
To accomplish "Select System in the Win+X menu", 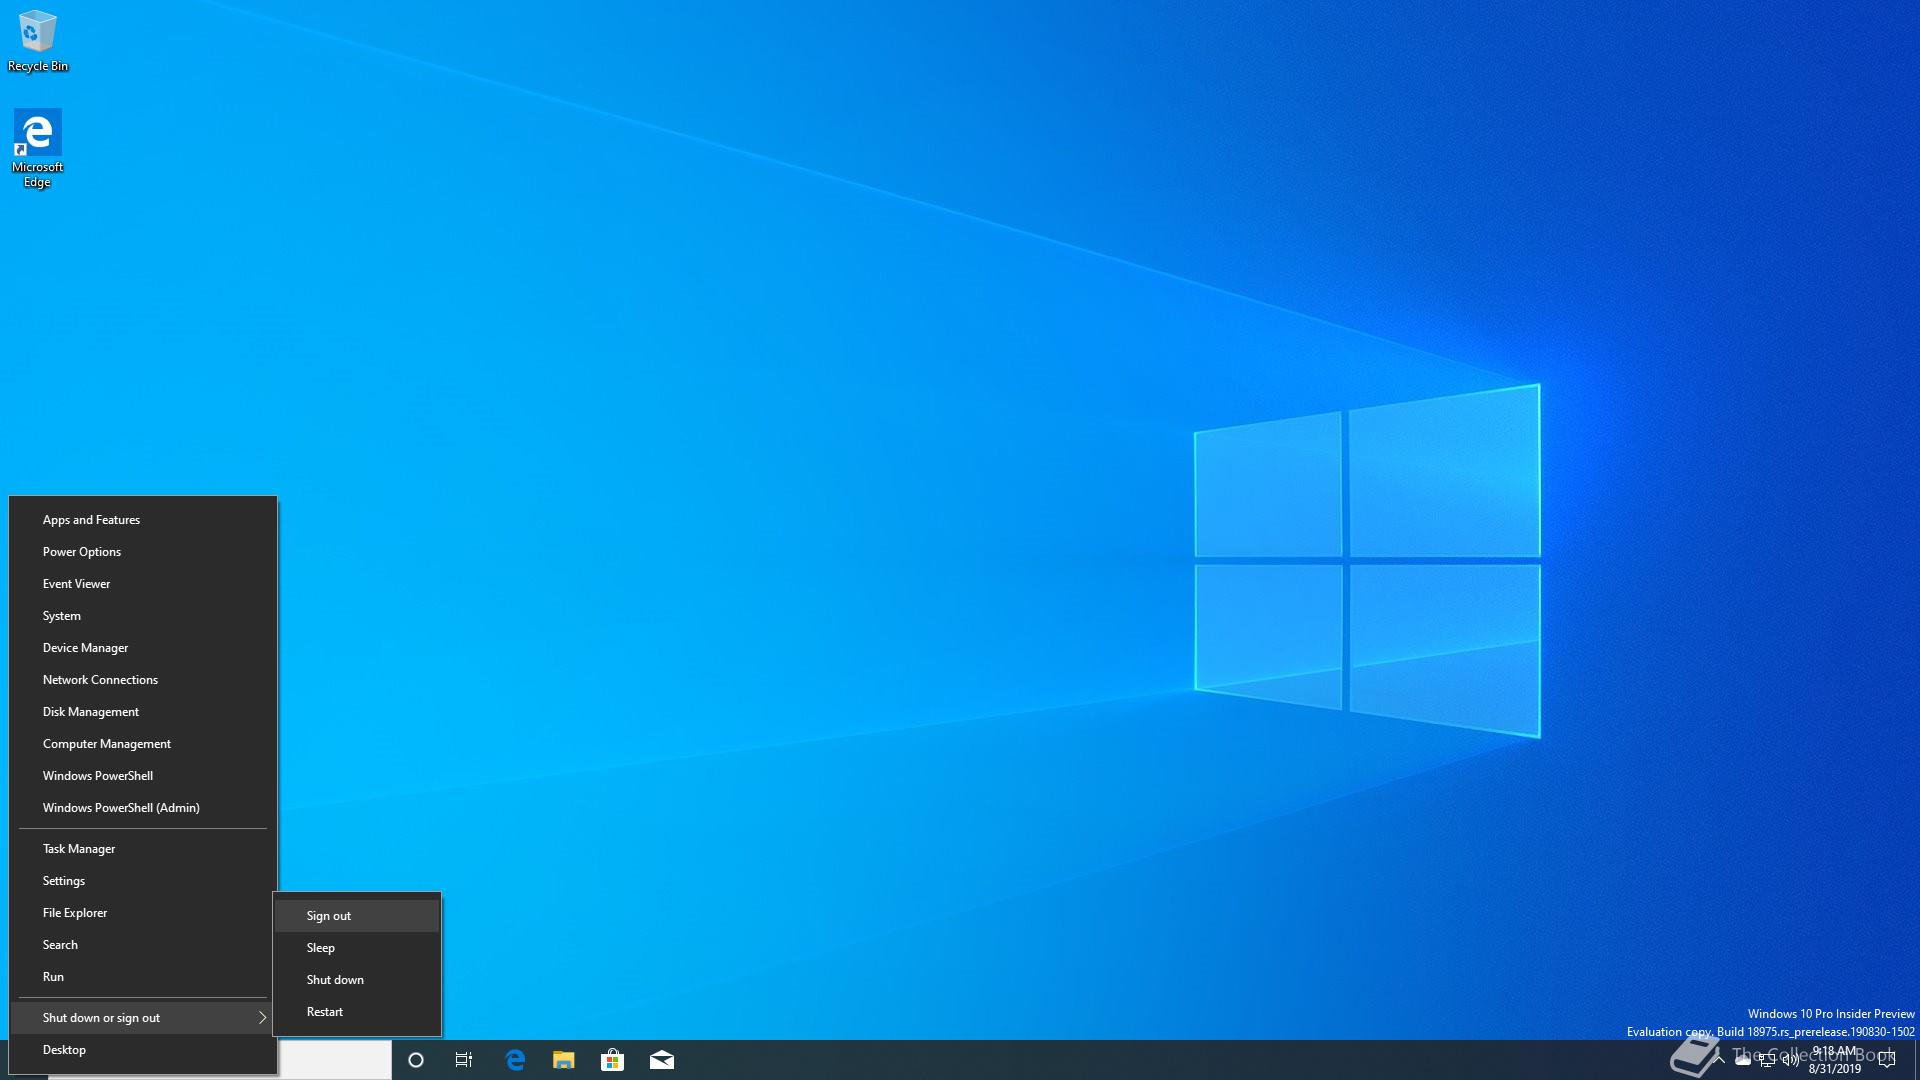I will pos(143,616).
